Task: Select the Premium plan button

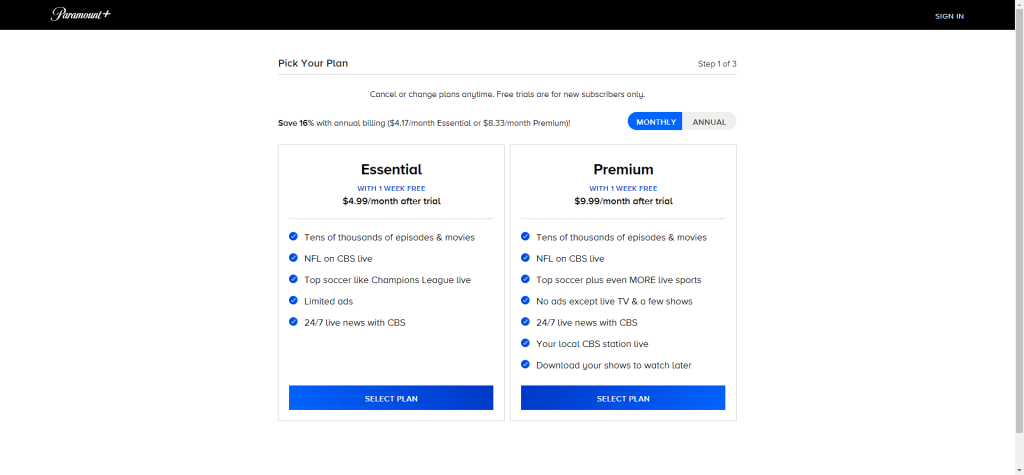Action: click(623, 398)
